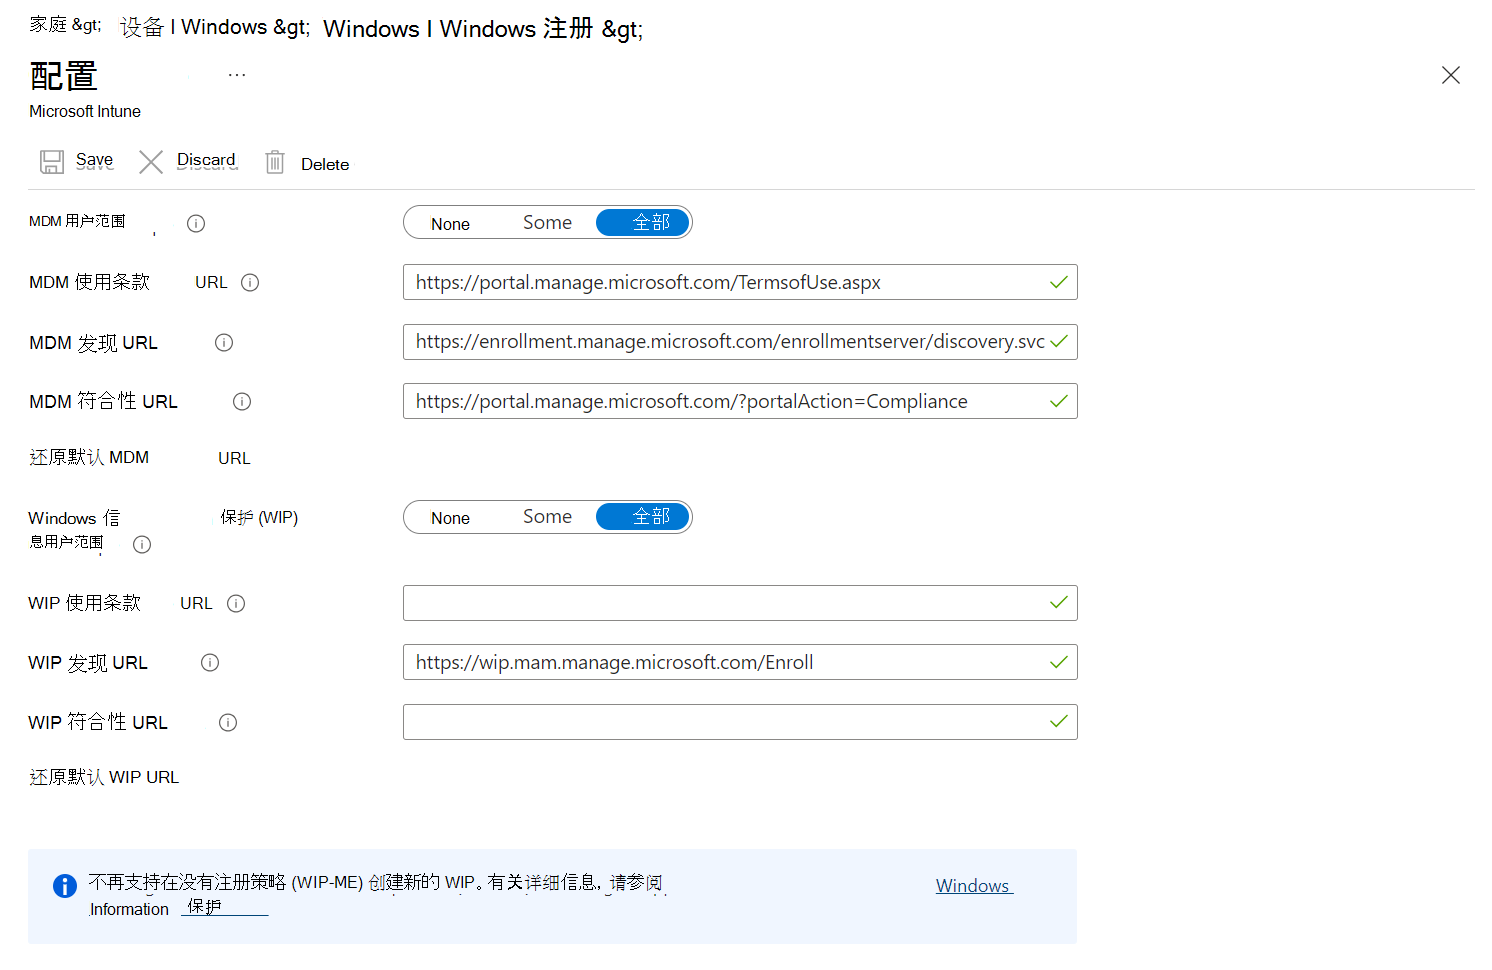Edit the MDM compliance URL field
The height and width of the screenshot is (970, 1492).
coord(740,401)
